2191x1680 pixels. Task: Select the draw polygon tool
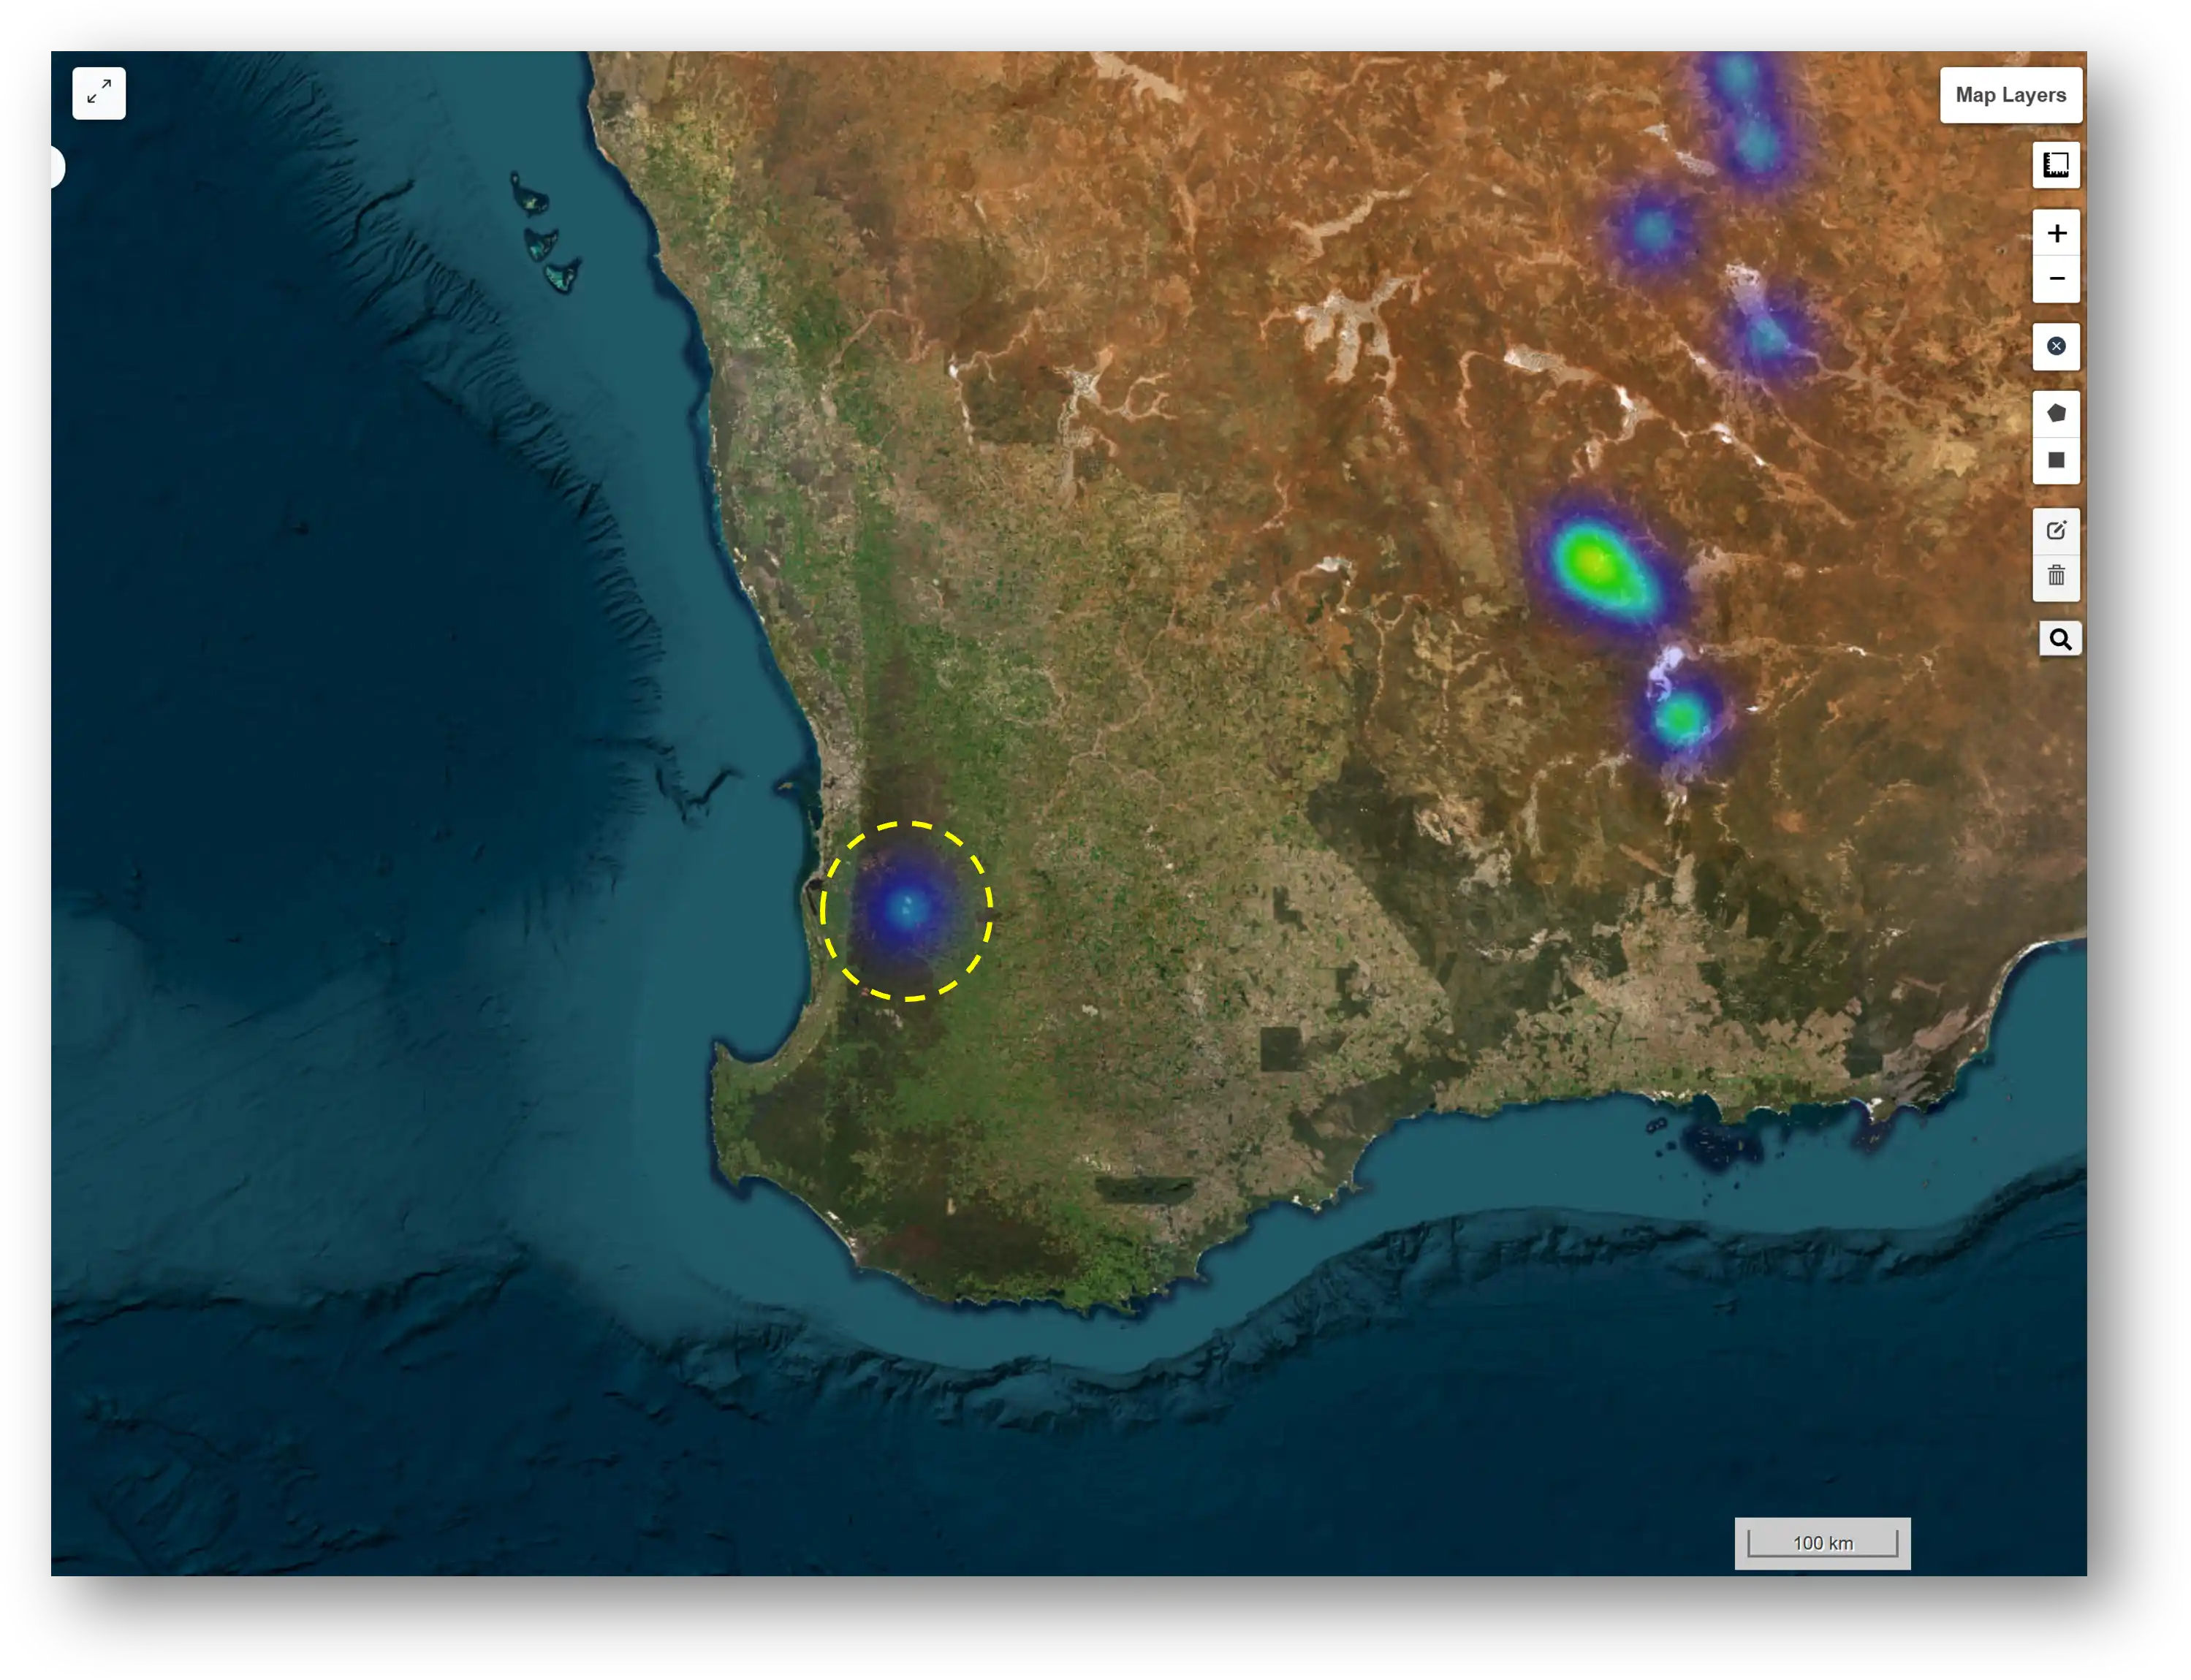tap(2056, 413)
